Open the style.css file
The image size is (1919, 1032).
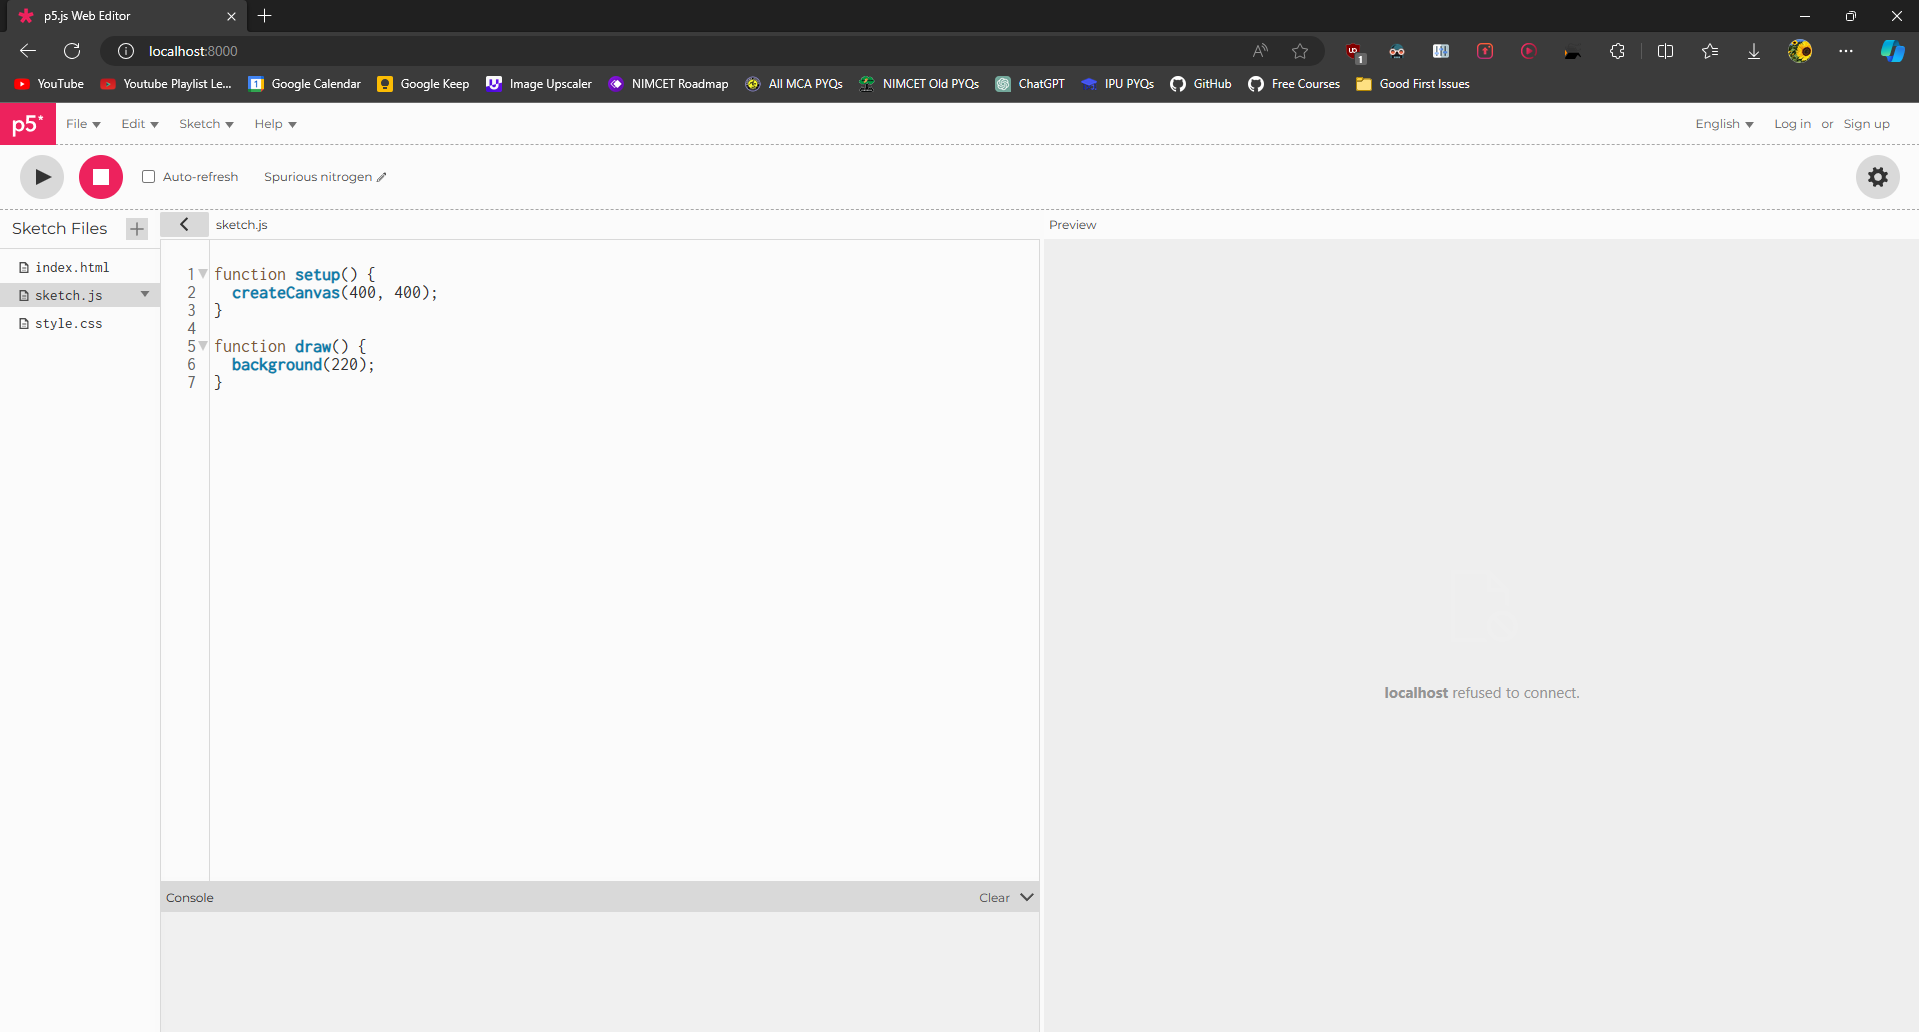pos(68,323)
